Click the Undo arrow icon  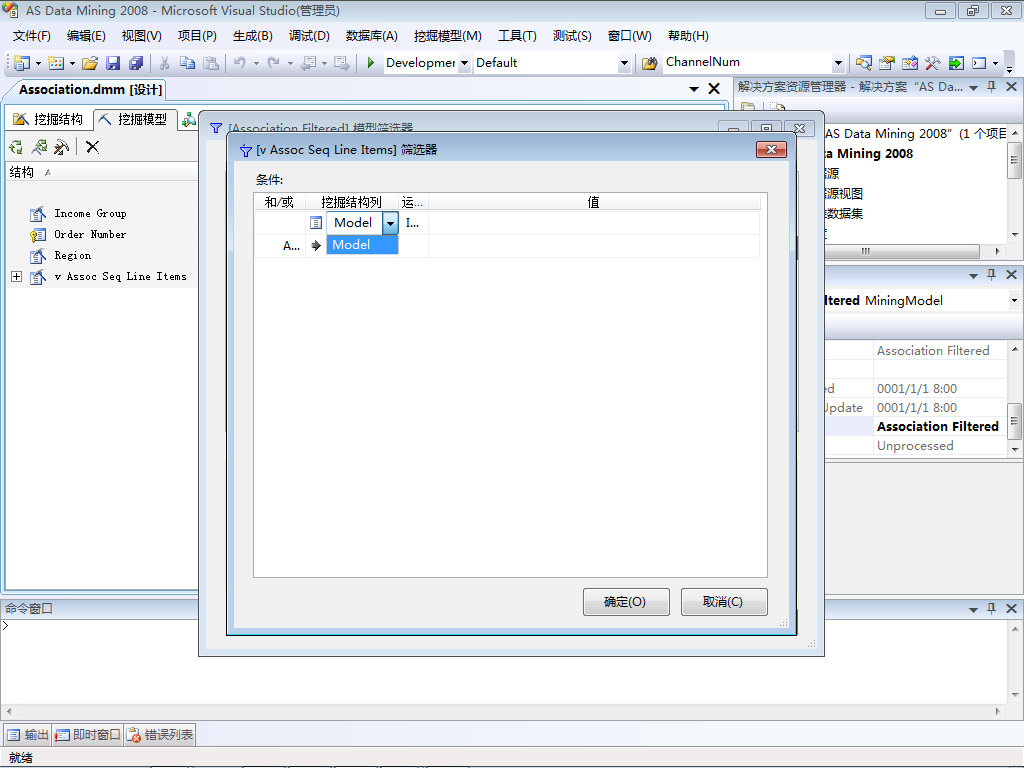(240, 63)
